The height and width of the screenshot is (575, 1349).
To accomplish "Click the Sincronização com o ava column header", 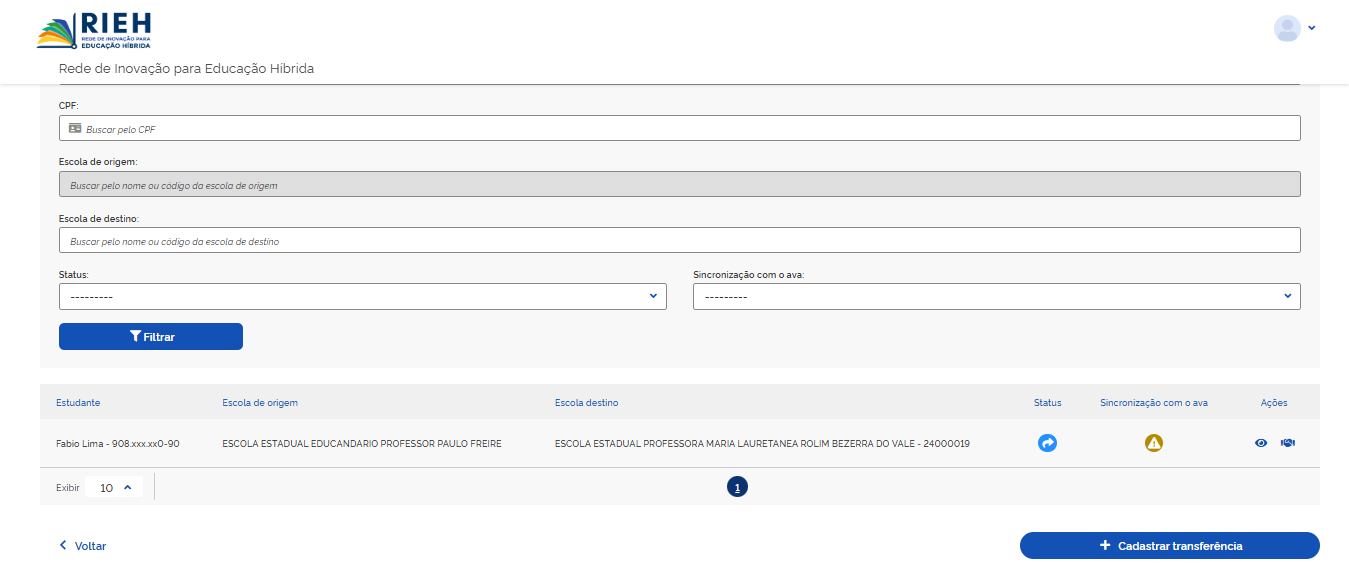I will point(1154,403).
